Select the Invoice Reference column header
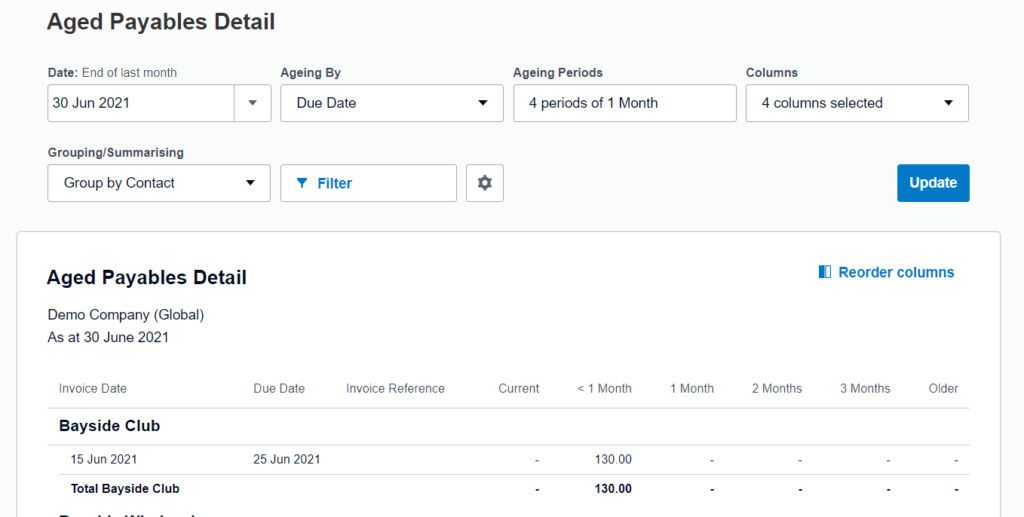This screenshot has height=517, width=1024. tap(395, 388)
